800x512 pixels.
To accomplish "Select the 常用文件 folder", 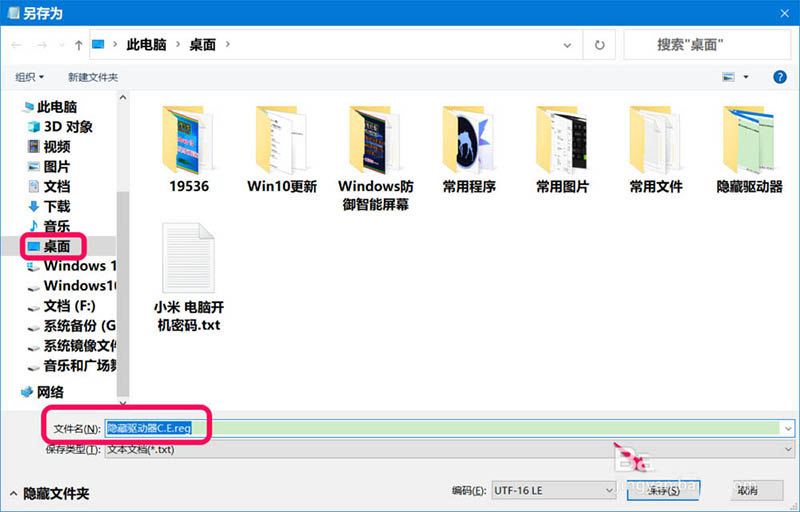I will tap(656, 149).
